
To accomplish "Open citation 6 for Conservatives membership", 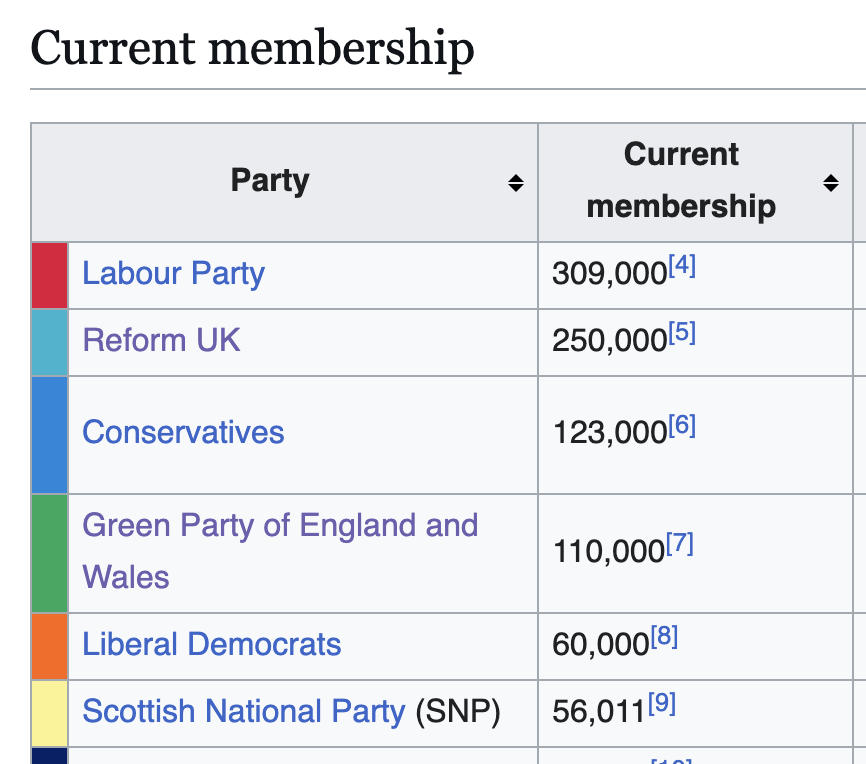I will point(681,425).
